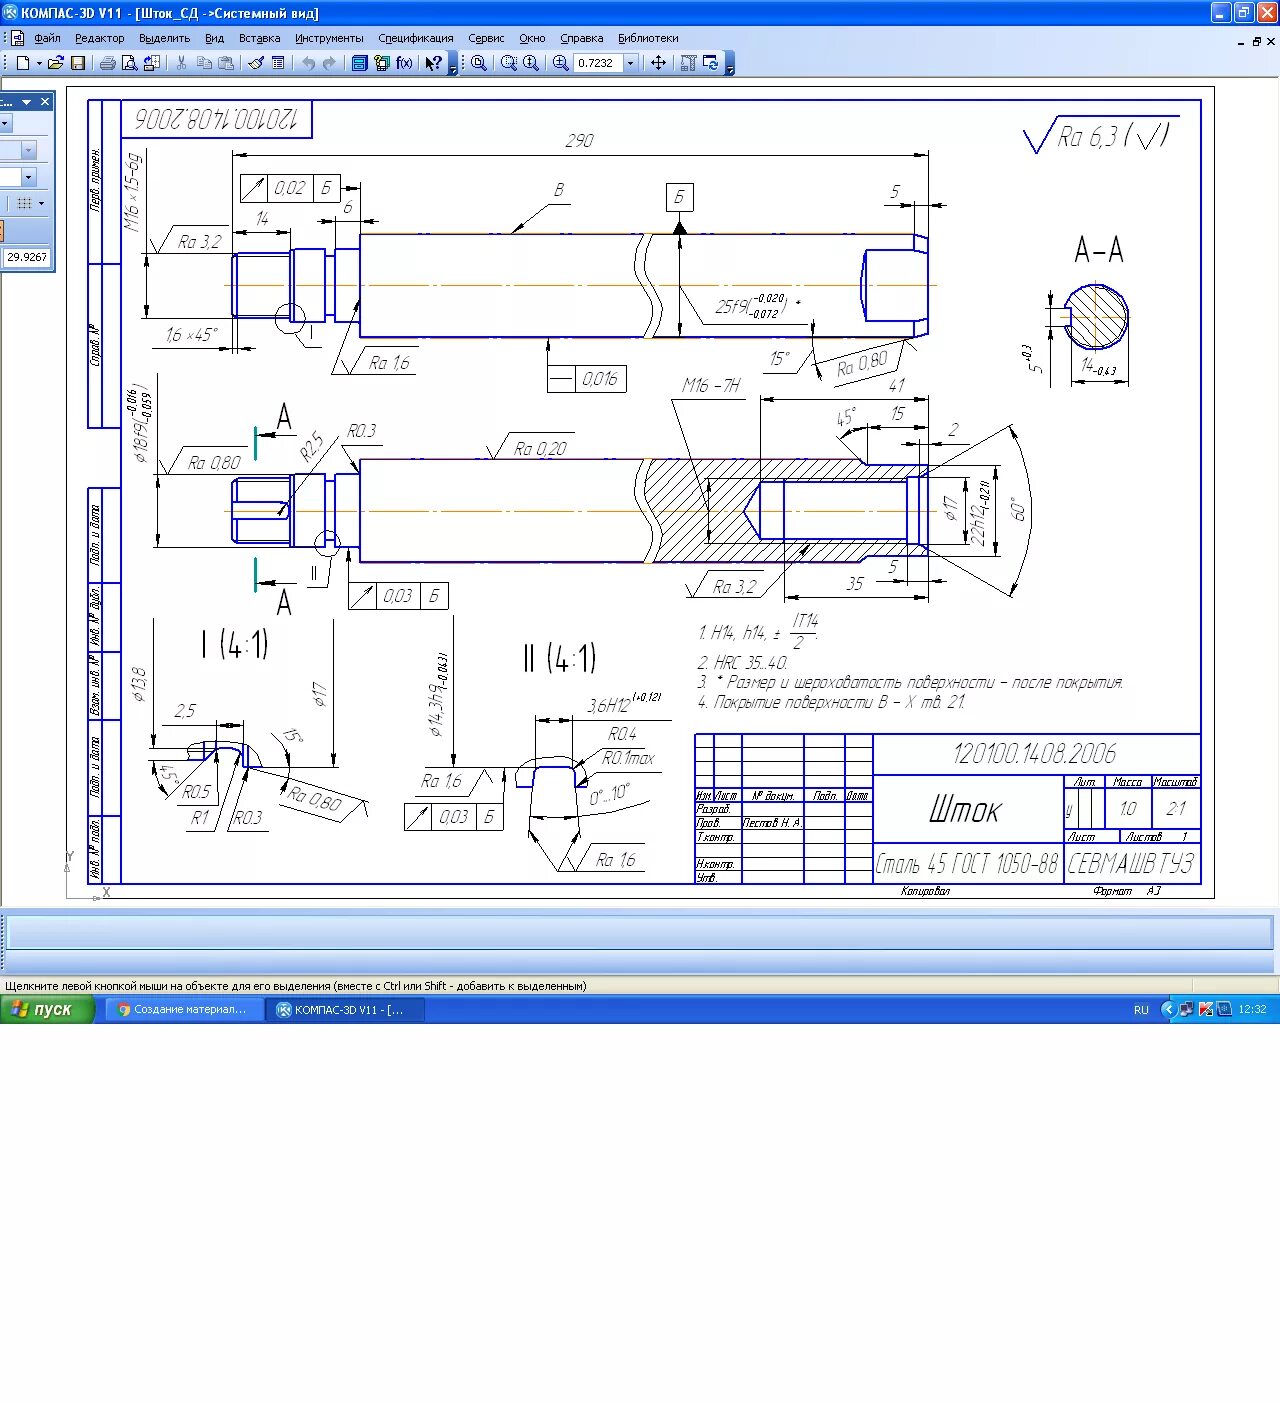Open the first dropdown arrow in the floating panel
Image resolution: width=1280 pixels, height=1402 pixels.
pos(5,123)
